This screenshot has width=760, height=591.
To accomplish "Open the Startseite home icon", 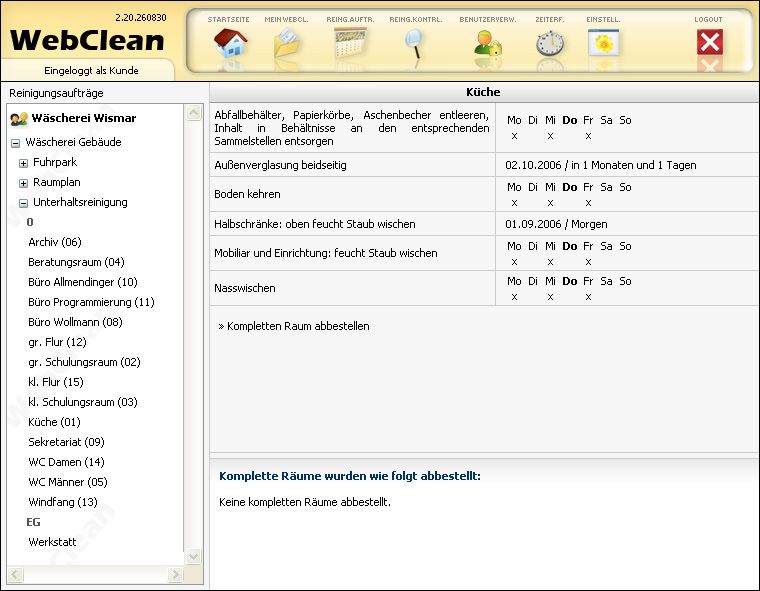I will [230, 42].
